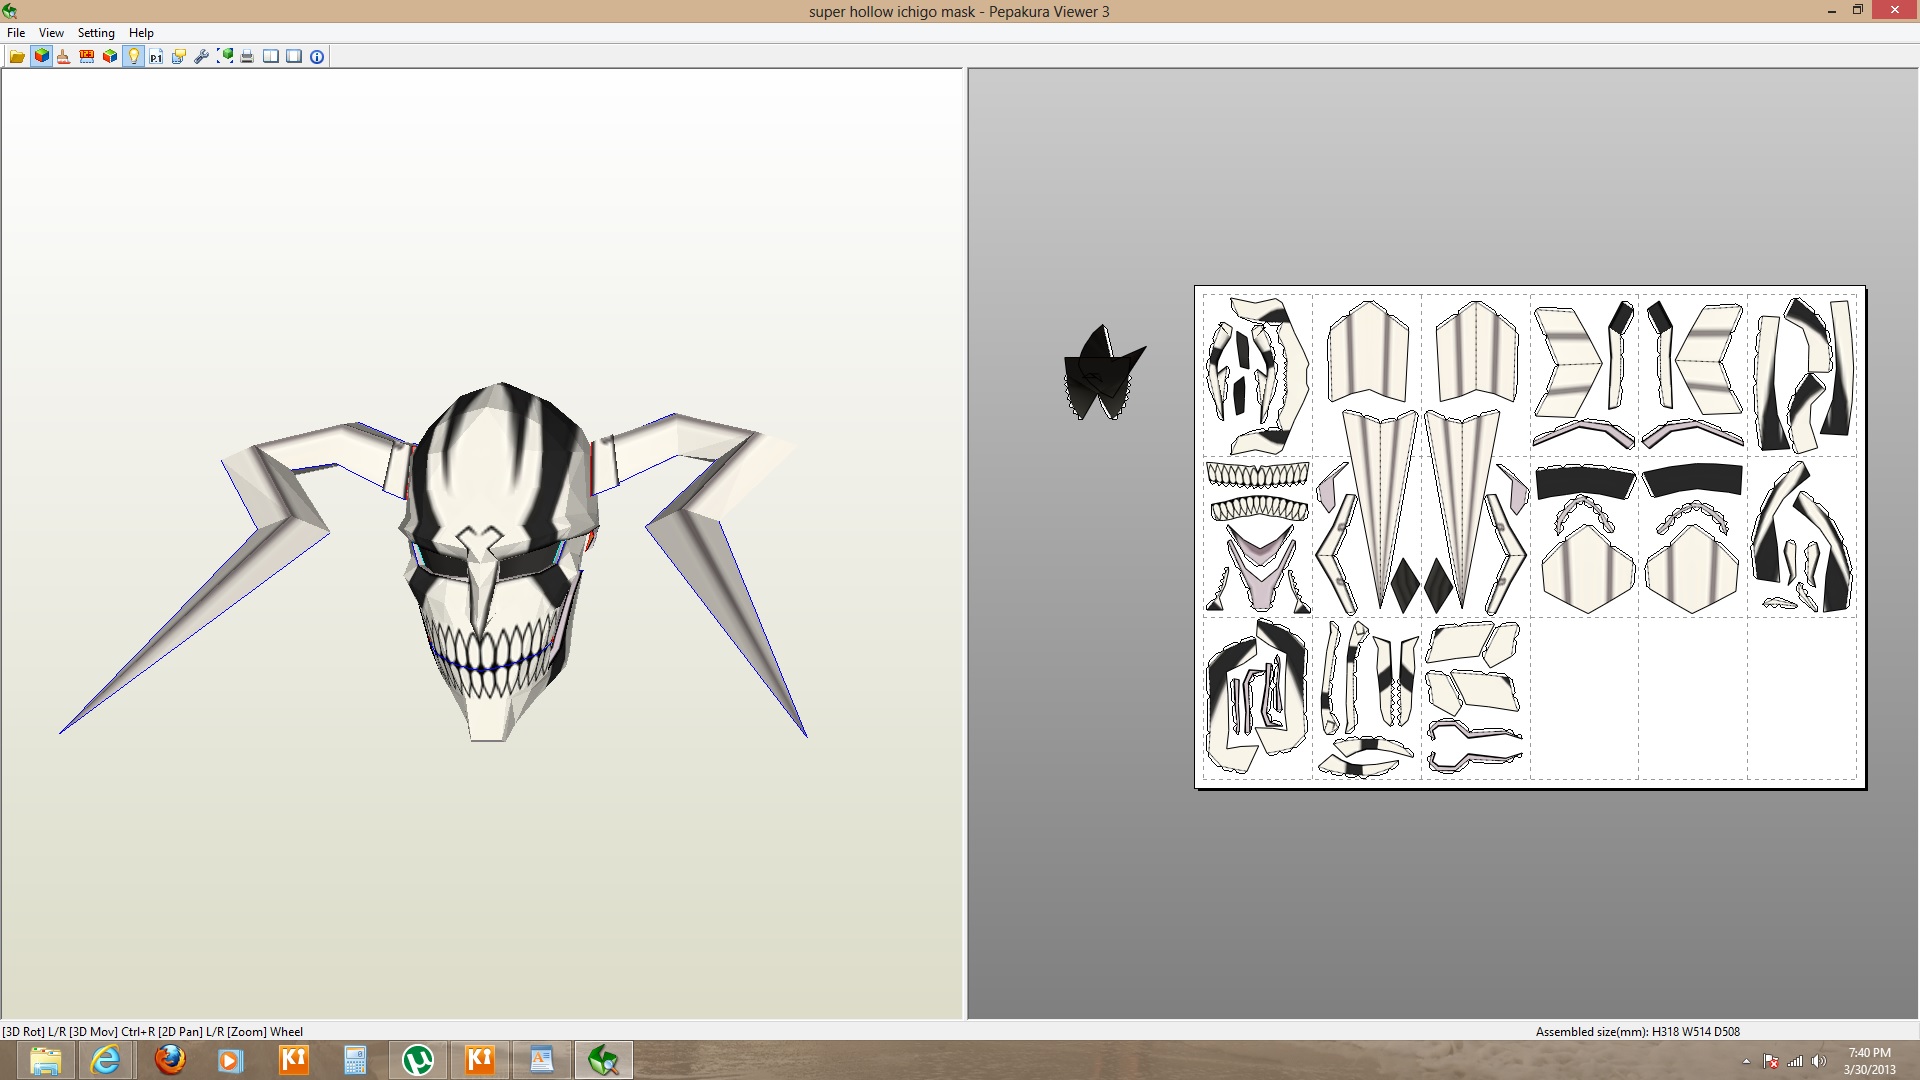Viewport: 1920px width, 1080px height.
Task: Open the Help menu
Action: 141,33
